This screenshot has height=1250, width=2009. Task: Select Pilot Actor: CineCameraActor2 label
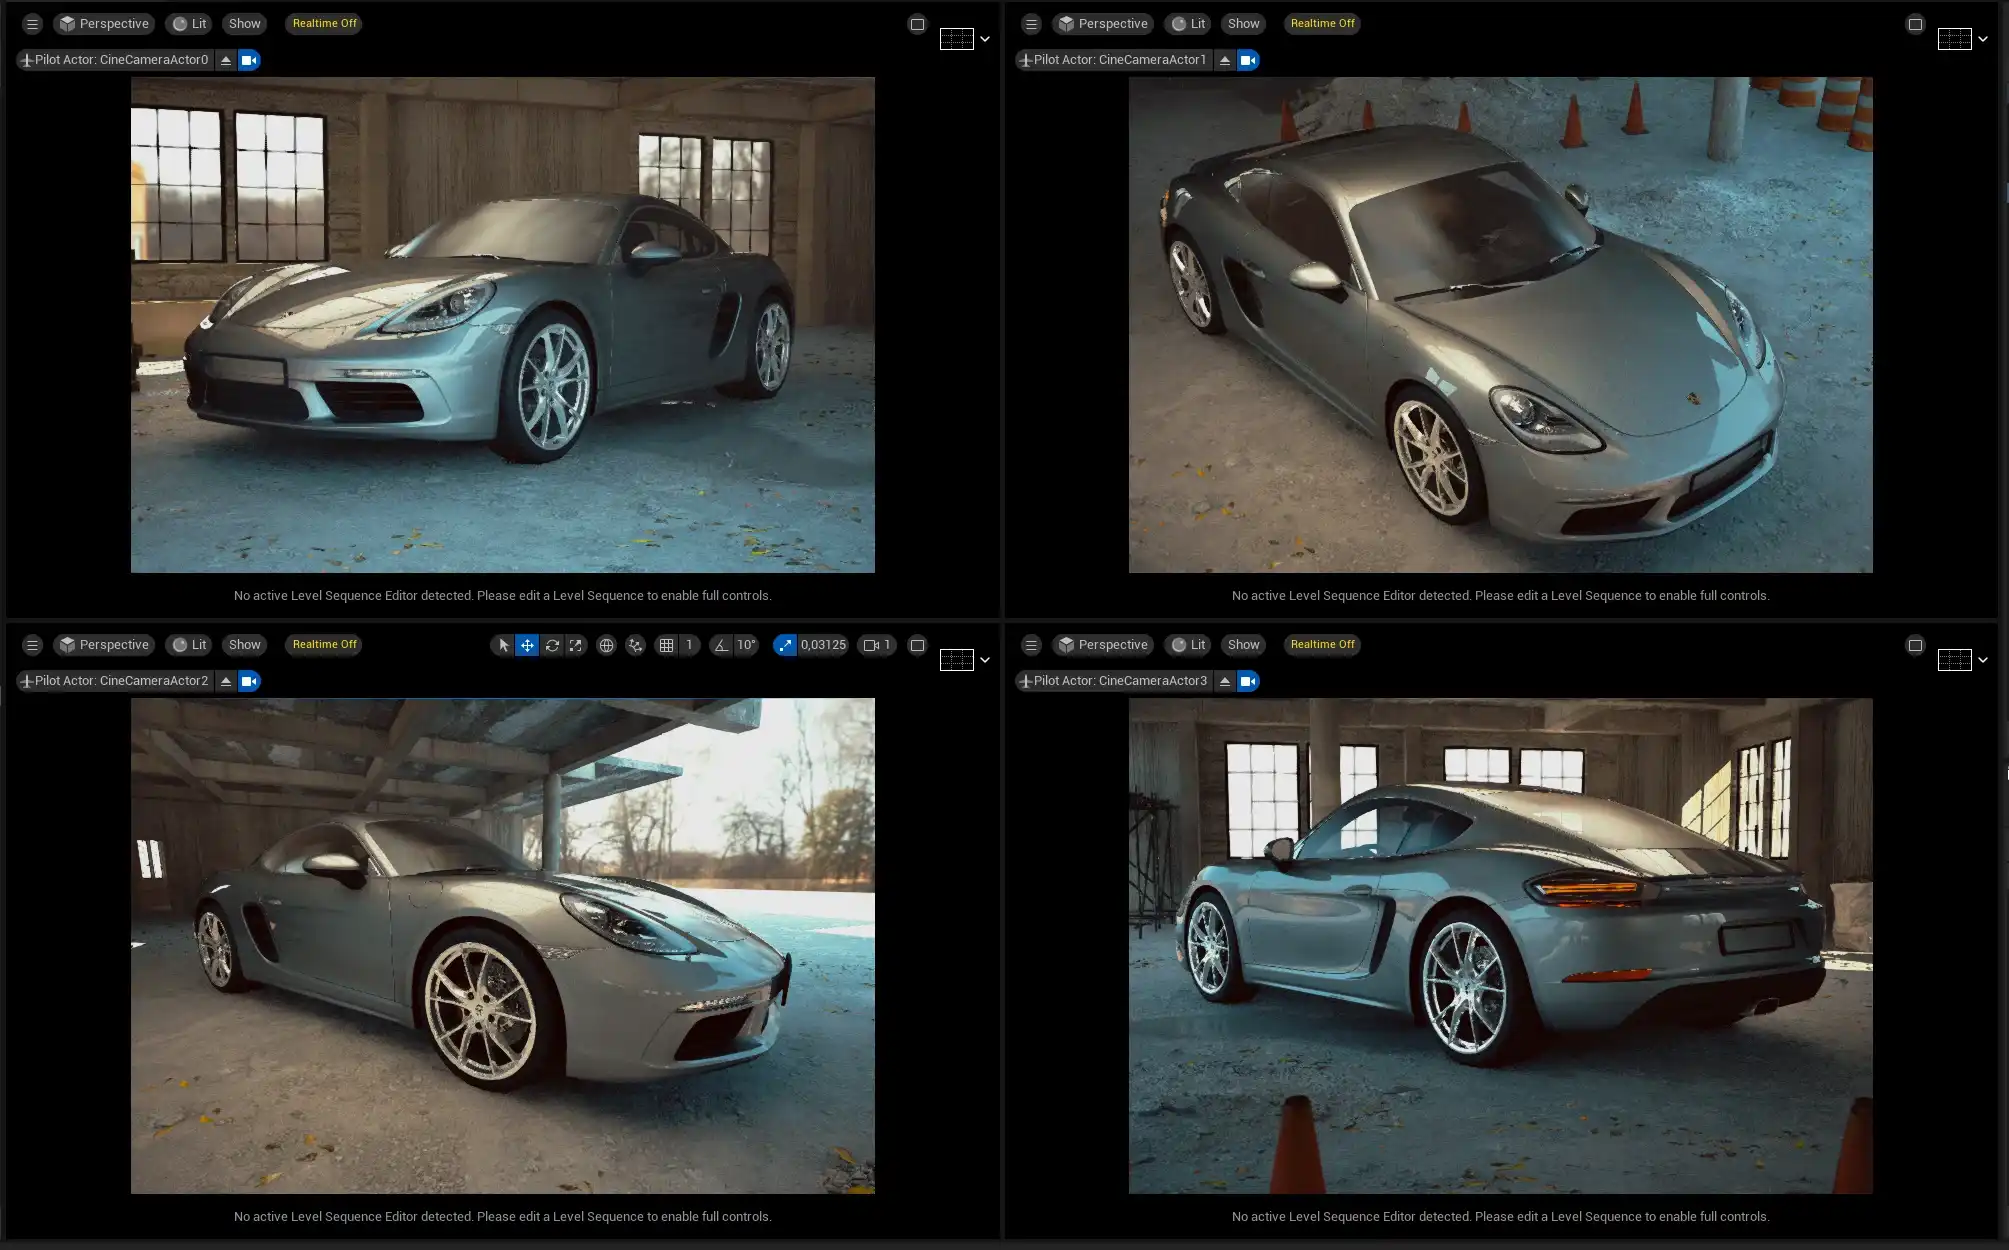point(115,681)
